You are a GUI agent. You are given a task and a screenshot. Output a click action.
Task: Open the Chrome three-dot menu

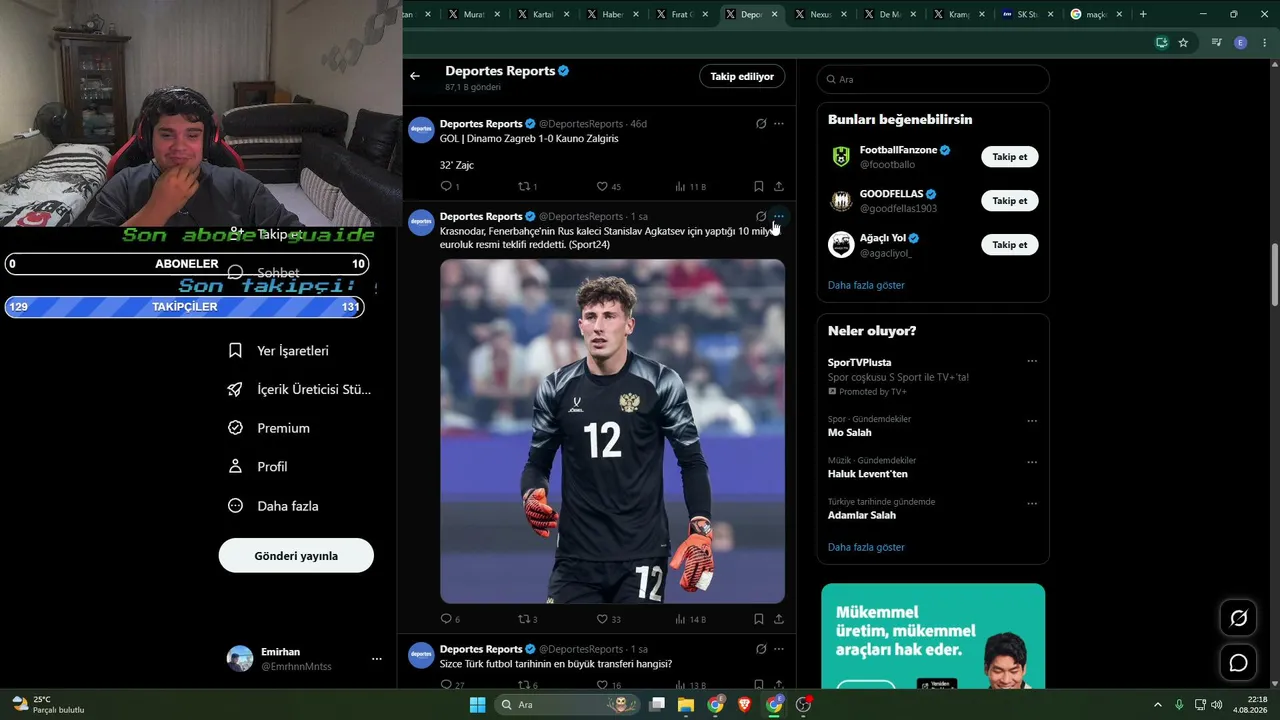pyautogui.click(x=1264, y=43)
